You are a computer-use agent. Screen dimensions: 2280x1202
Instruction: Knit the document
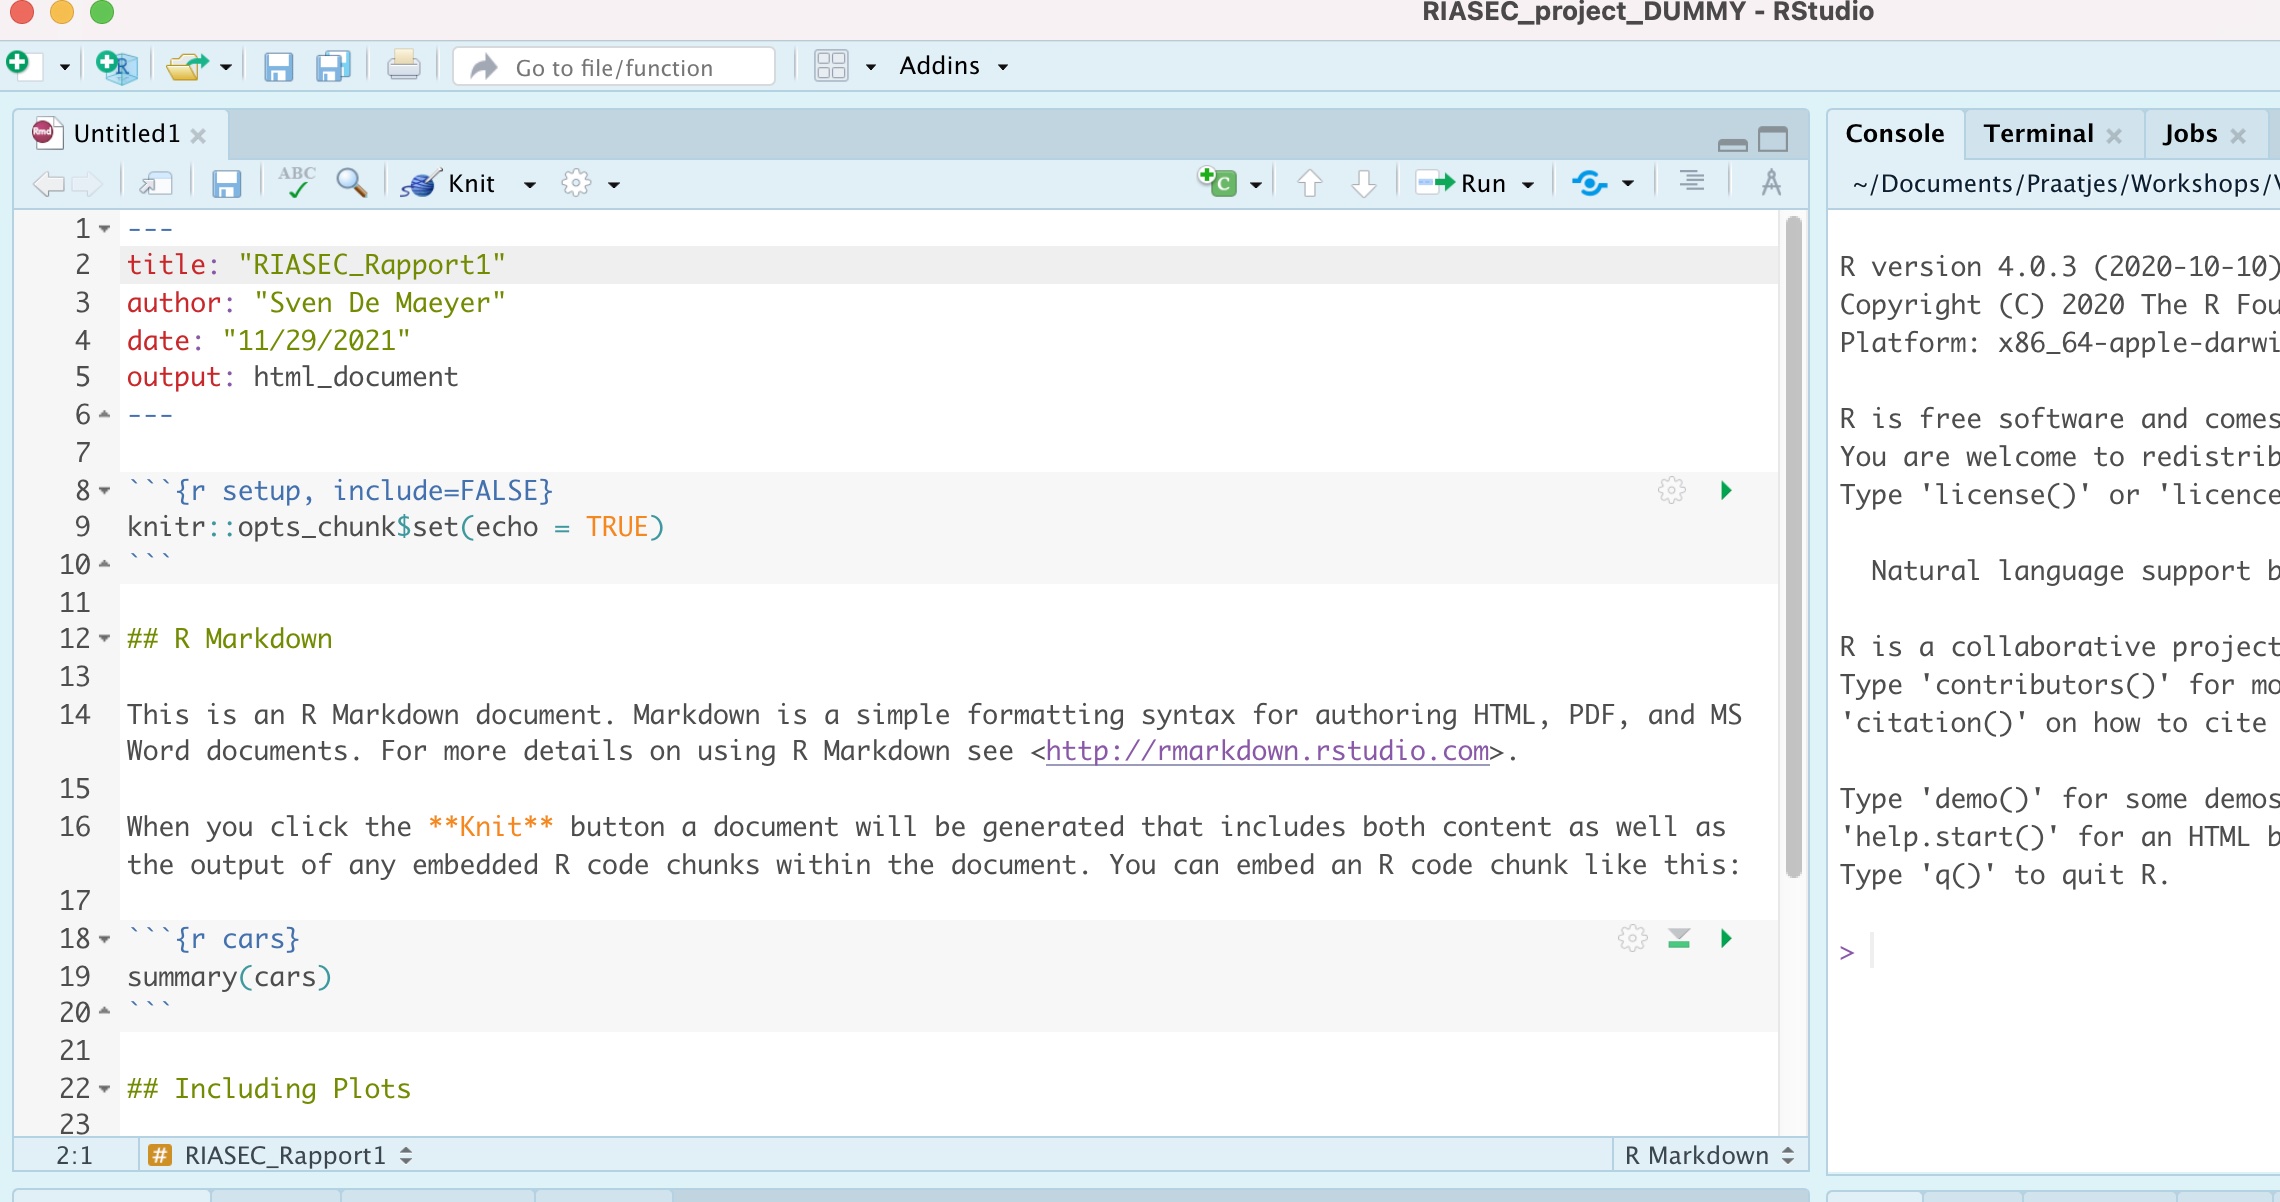[448, 184]
